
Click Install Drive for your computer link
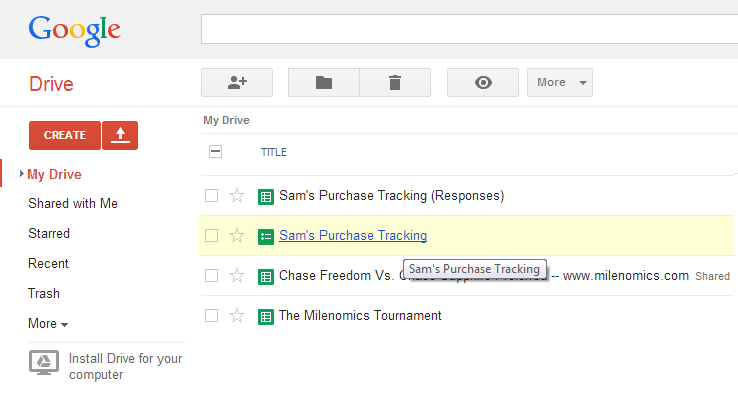(x=125, y=367)
